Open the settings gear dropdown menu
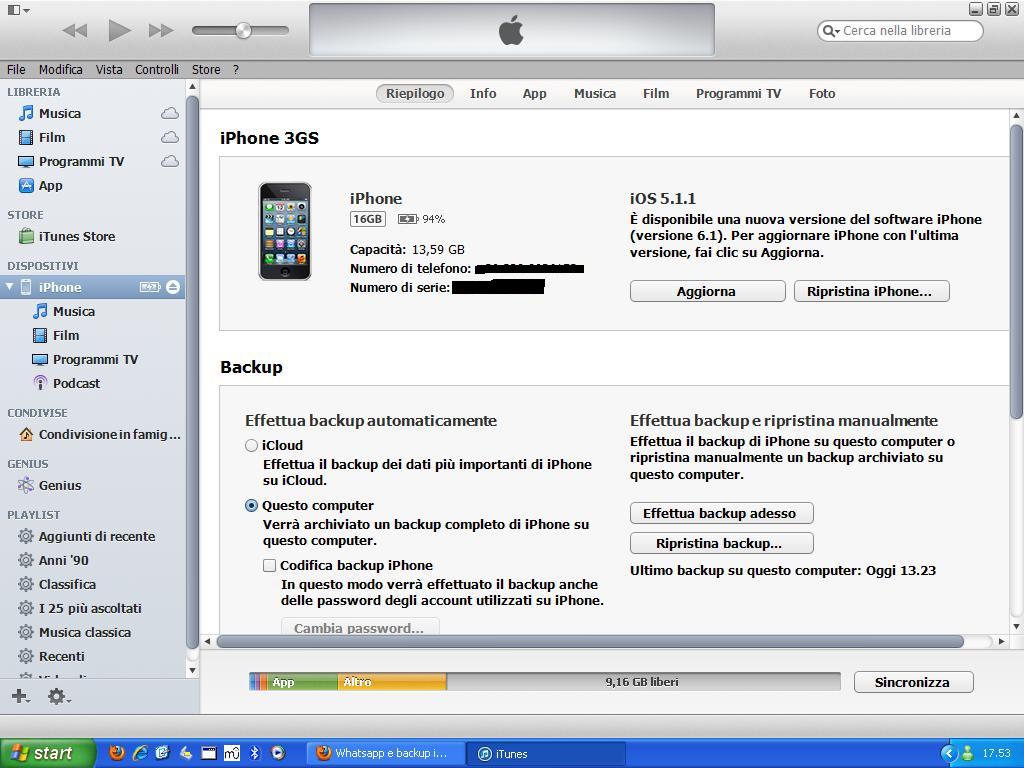Image resolution: width=1024 pixels, height=768 pixels. pos(58,696)
